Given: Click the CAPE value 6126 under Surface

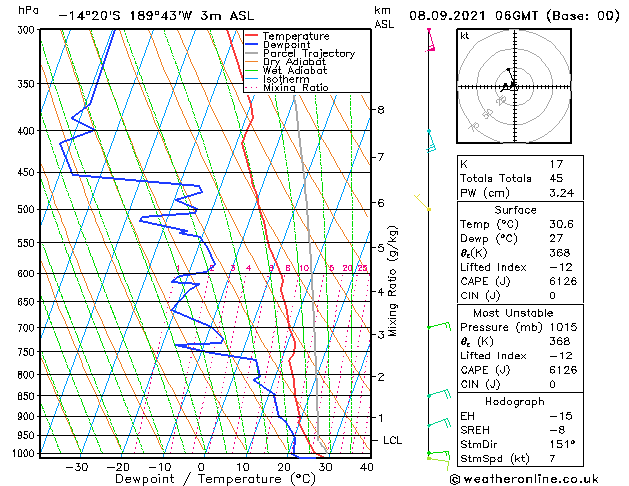Looking at the screenshot, I should coord(563,281).
